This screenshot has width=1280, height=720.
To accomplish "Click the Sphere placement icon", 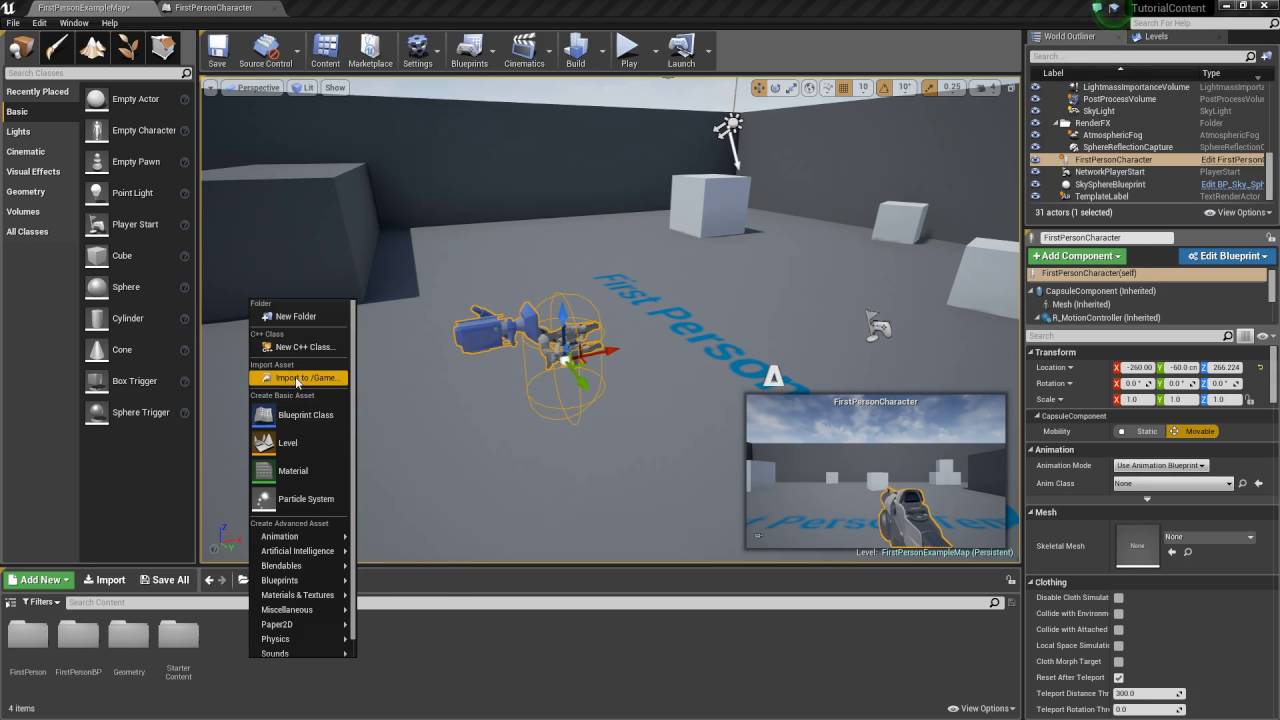I will (96, 287).
